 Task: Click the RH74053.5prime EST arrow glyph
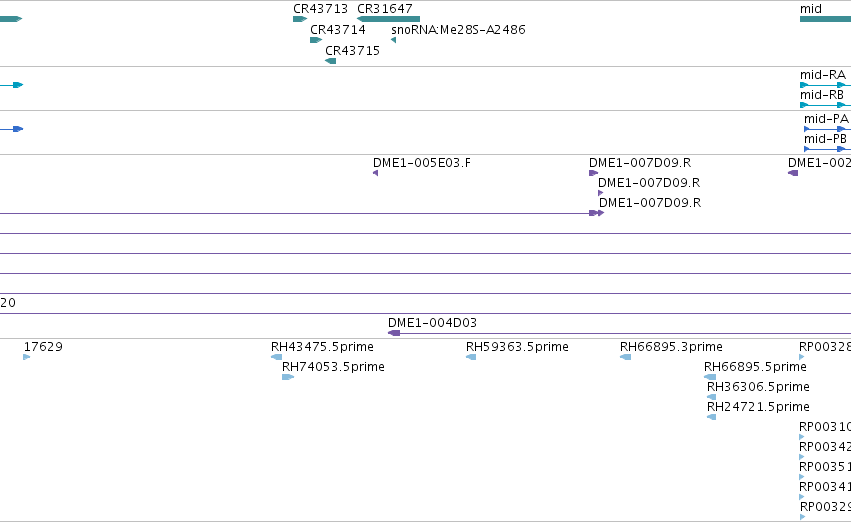coord(288,377)
